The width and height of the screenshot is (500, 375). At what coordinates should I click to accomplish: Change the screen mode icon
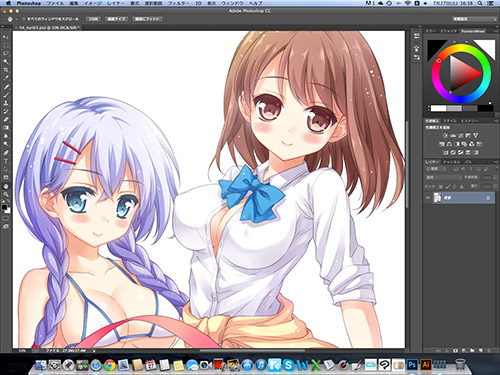point(6,227)
